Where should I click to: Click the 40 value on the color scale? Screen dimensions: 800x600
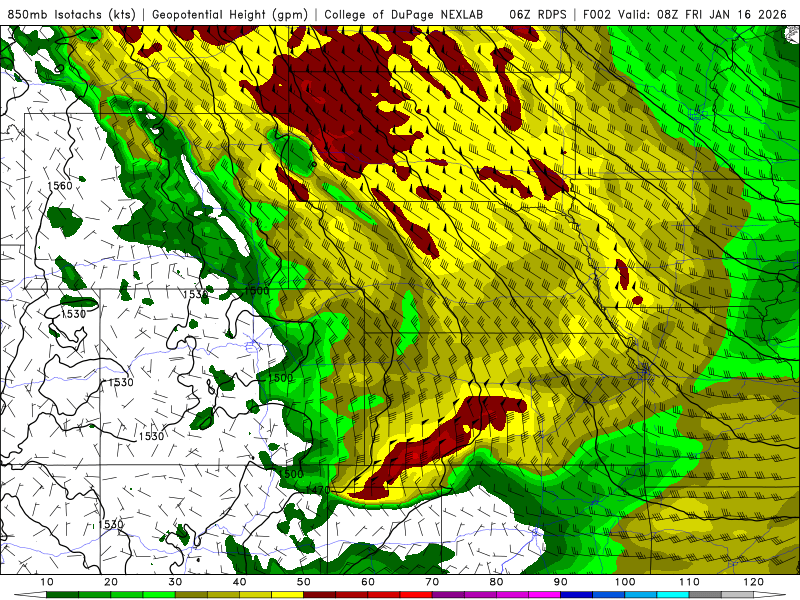[x=239, y=582]
